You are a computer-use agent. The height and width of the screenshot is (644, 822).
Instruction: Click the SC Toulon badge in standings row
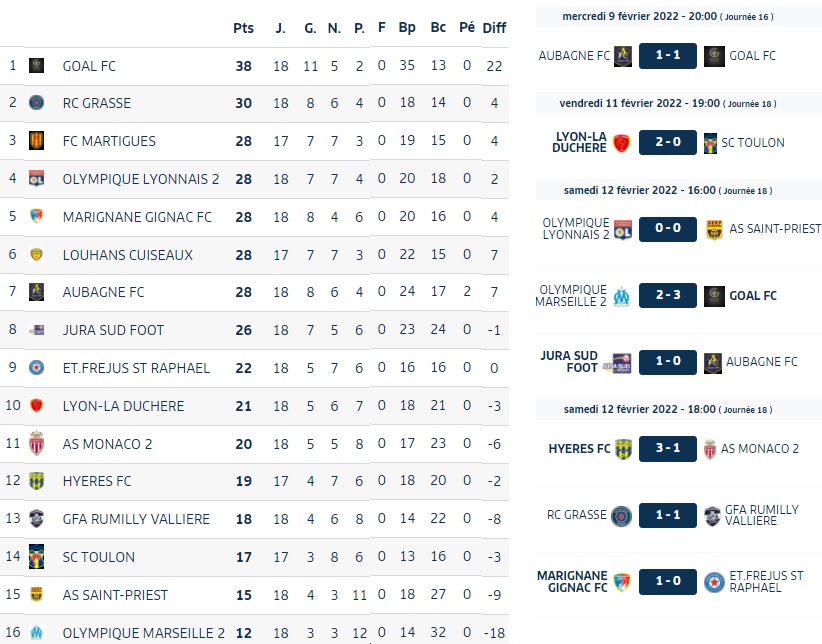click(36, 556)
